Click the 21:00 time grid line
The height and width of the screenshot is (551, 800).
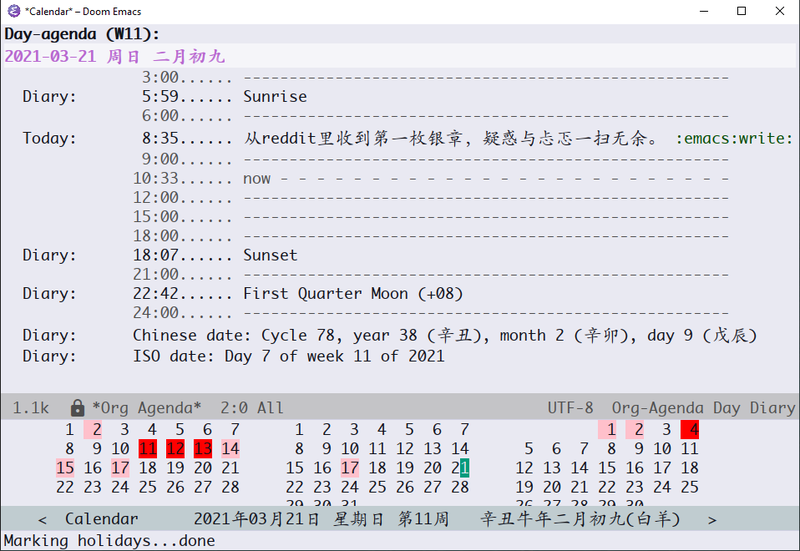(x=431, y=274)
